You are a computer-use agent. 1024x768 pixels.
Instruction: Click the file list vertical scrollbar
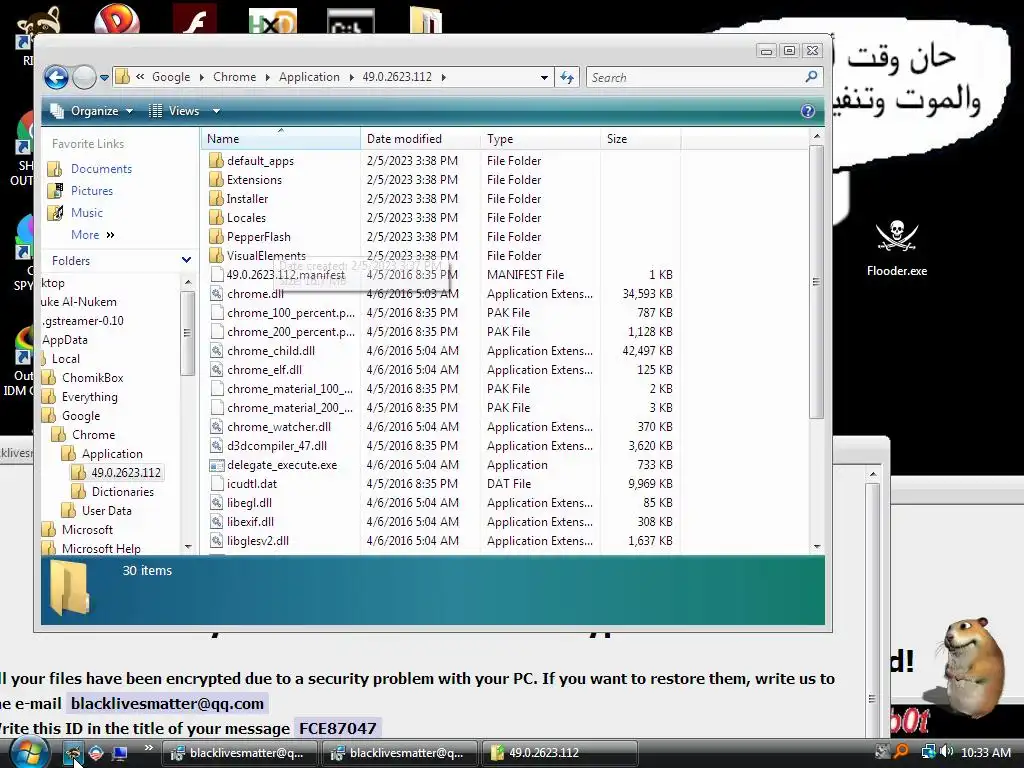(816, 281)
